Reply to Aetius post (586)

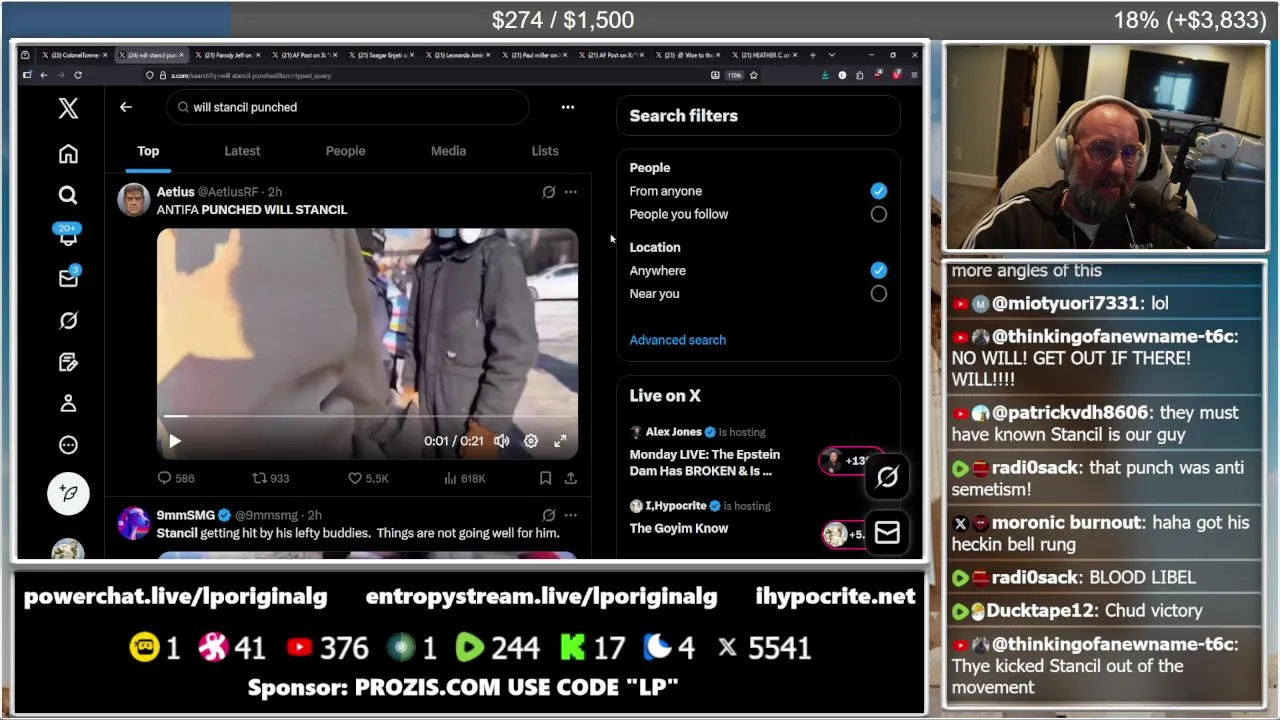tap(176, 479)
